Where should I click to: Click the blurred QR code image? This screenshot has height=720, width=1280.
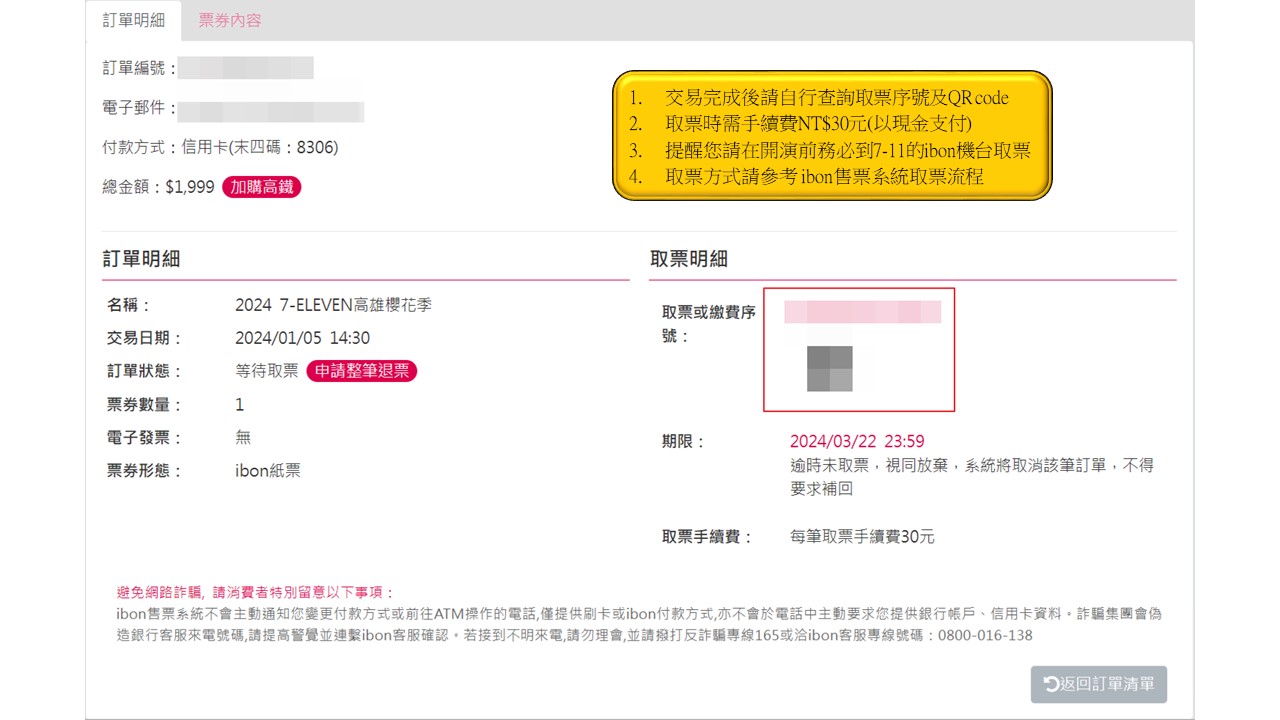tap(829, 369)
